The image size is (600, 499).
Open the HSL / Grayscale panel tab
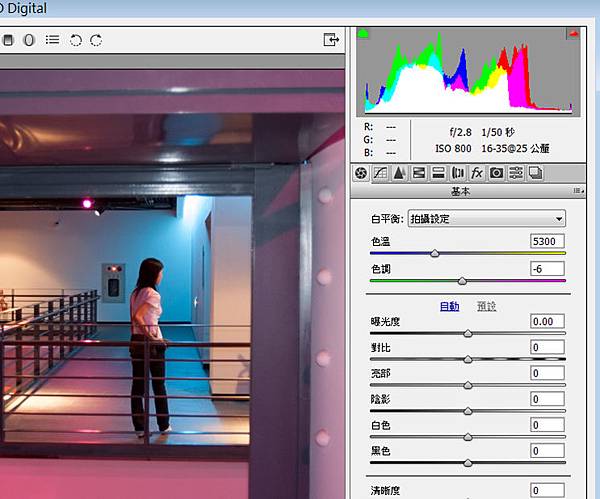click(x=419, y=173)
